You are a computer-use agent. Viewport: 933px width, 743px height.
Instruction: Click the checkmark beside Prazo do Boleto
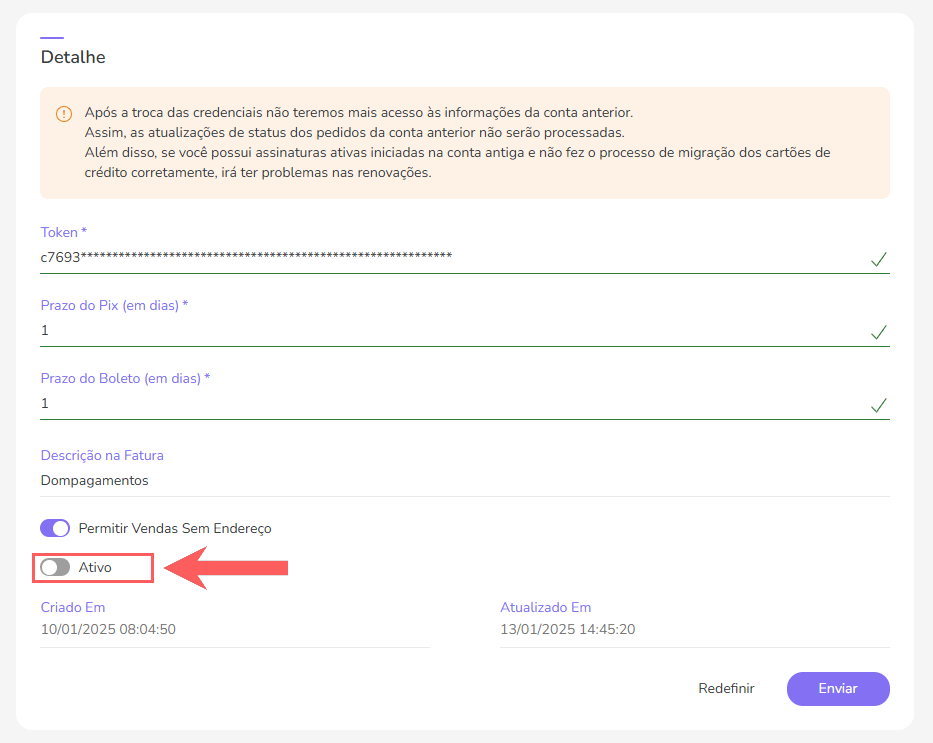click(878, 405)
